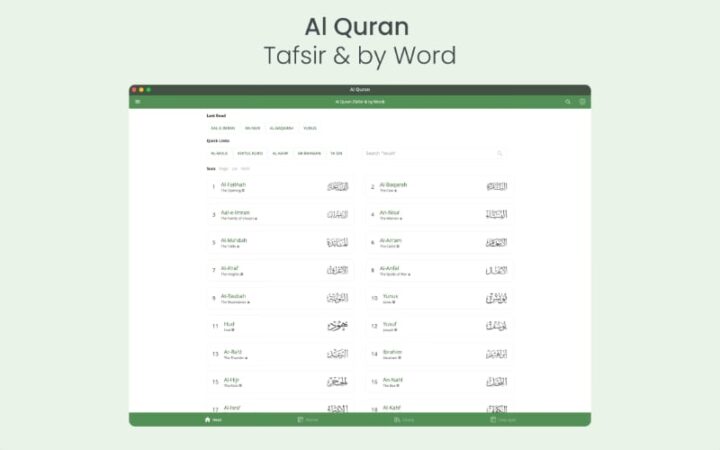
Task: Switch to the Page list tab
Action: [x=224, y=169]
